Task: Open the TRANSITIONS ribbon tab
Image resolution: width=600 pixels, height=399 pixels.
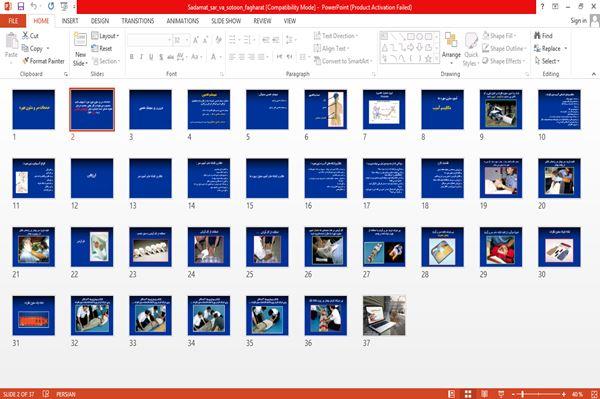Action: [138, 21]
